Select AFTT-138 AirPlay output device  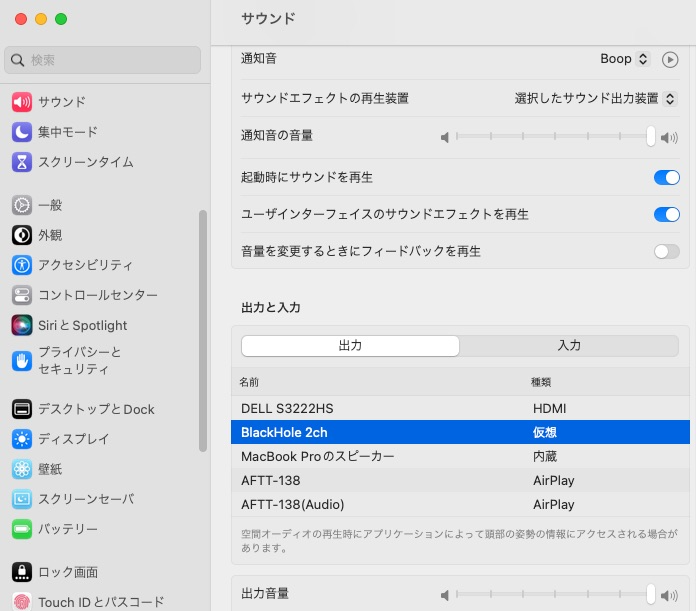point(460,480)
